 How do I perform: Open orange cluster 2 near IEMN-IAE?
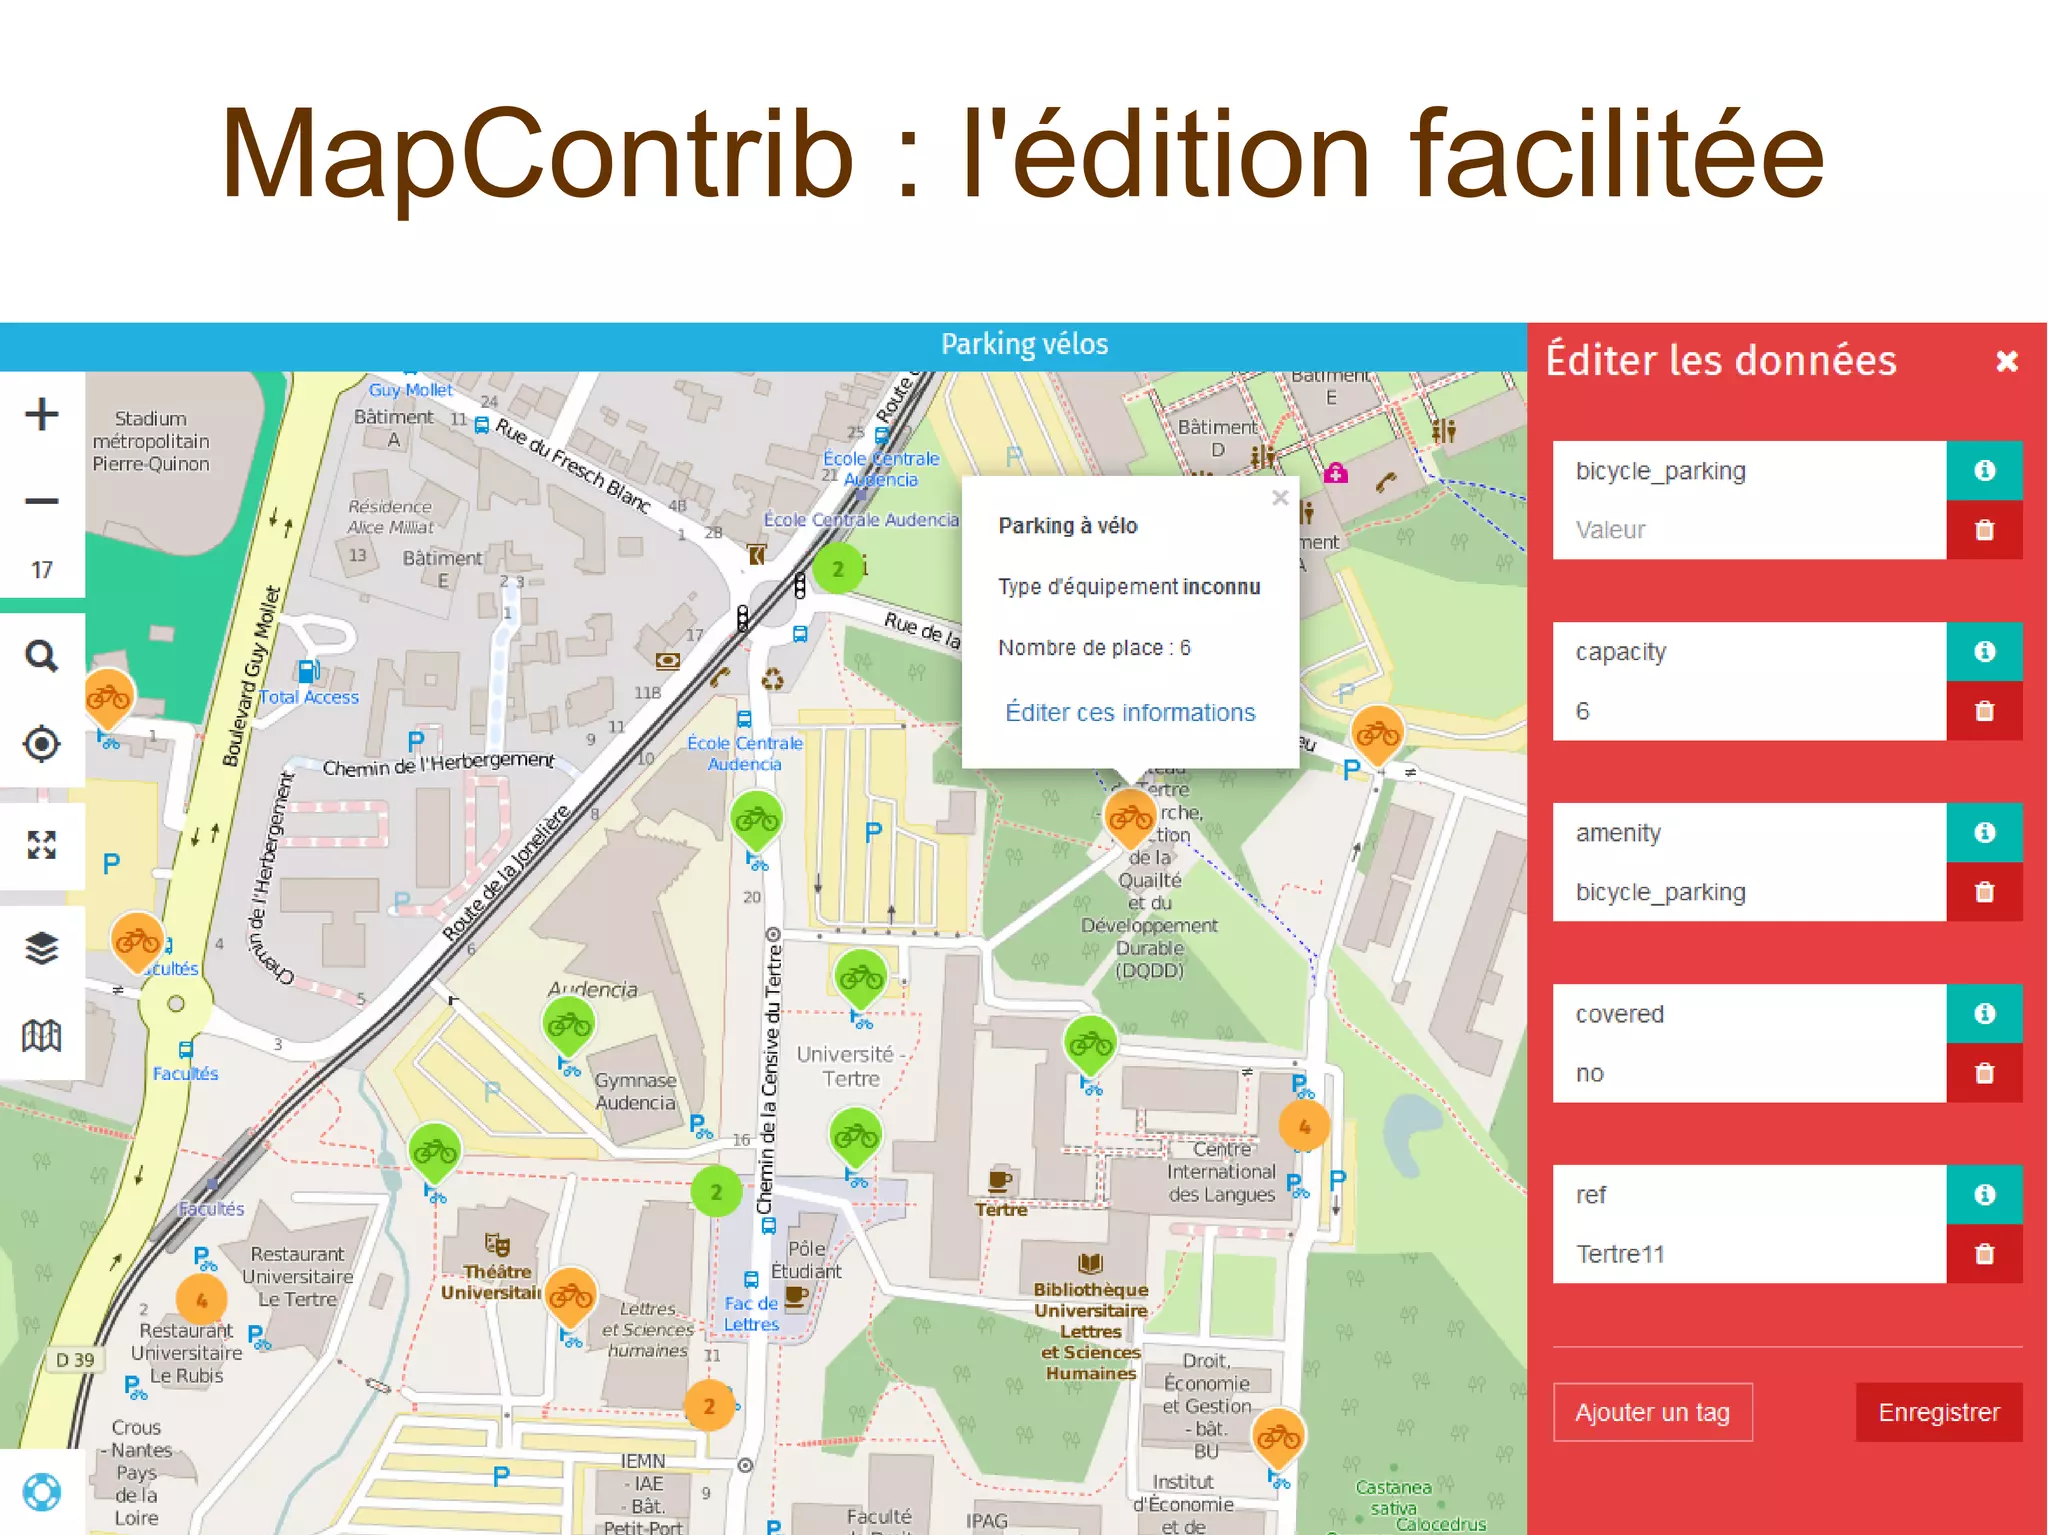tap(709, 1405)
